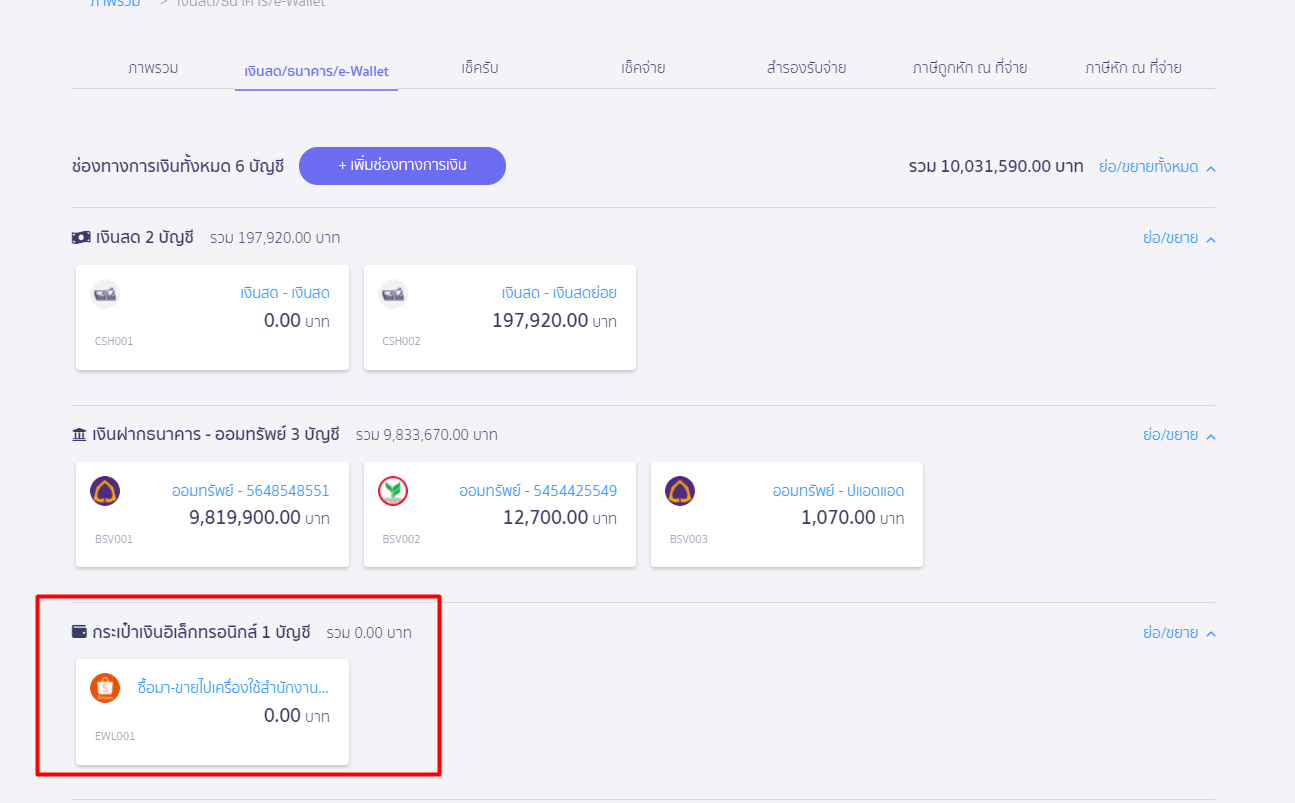Viewport: 1295px width, 803px height.
Task: Open the เช็ครับ tab
Action: (x=480, y=68)
